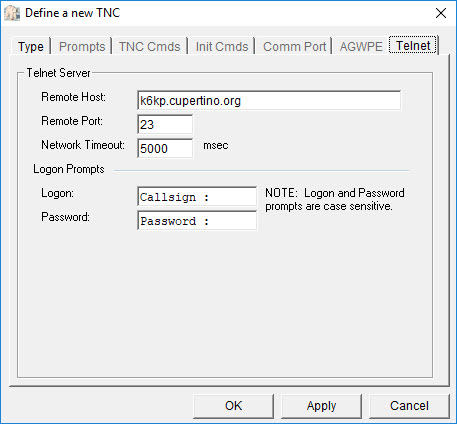The width and height of the screenshot is (457, 424).
Task: Click the application icon in the title bar
Action: [12, 13]
